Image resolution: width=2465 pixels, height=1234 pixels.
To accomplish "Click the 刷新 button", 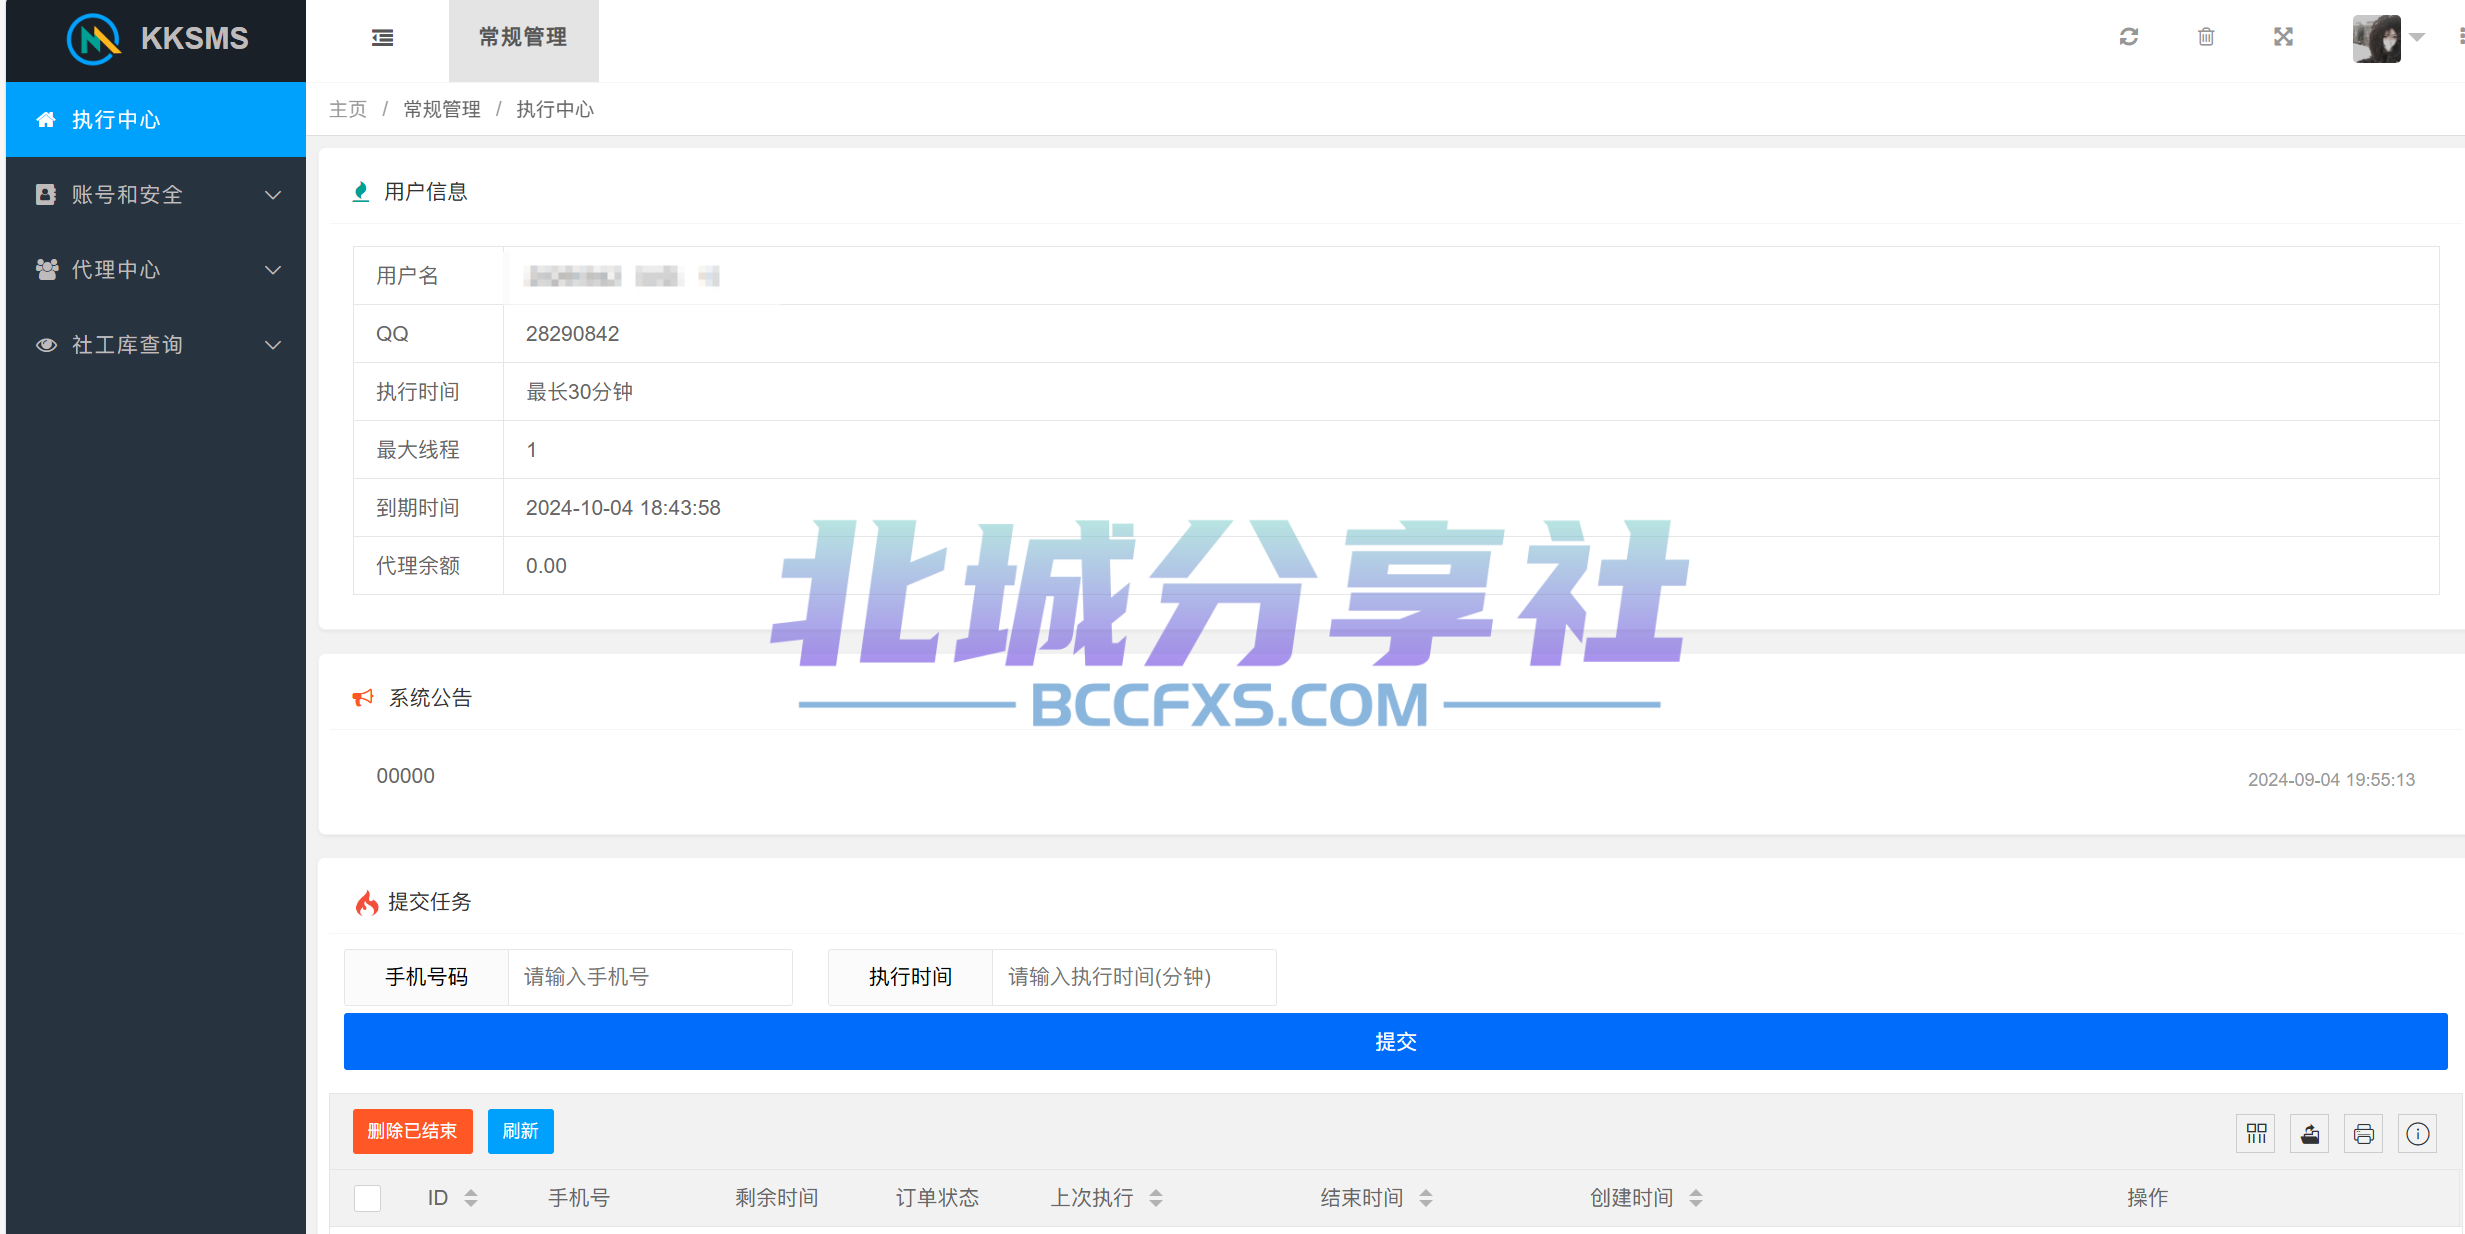I will pyautogui.click(x=520, y=1132).
